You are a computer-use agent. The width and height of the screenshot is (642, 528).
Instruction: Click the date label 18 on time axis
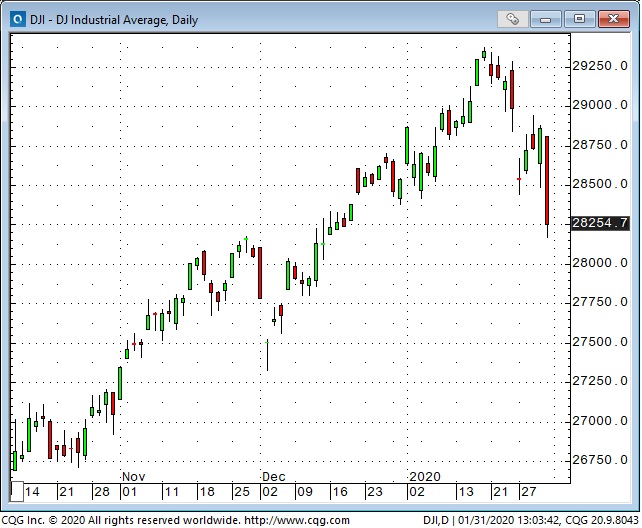tap(207, 492)
